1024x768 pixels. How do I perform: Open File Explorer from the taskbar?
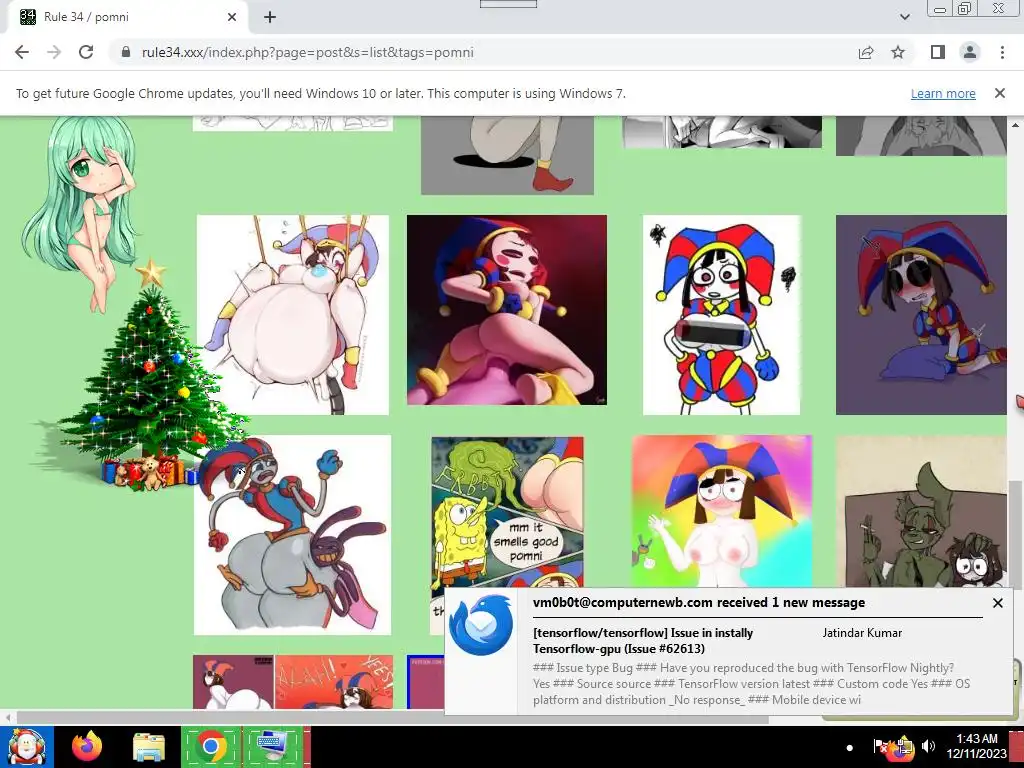click(149, 746)
